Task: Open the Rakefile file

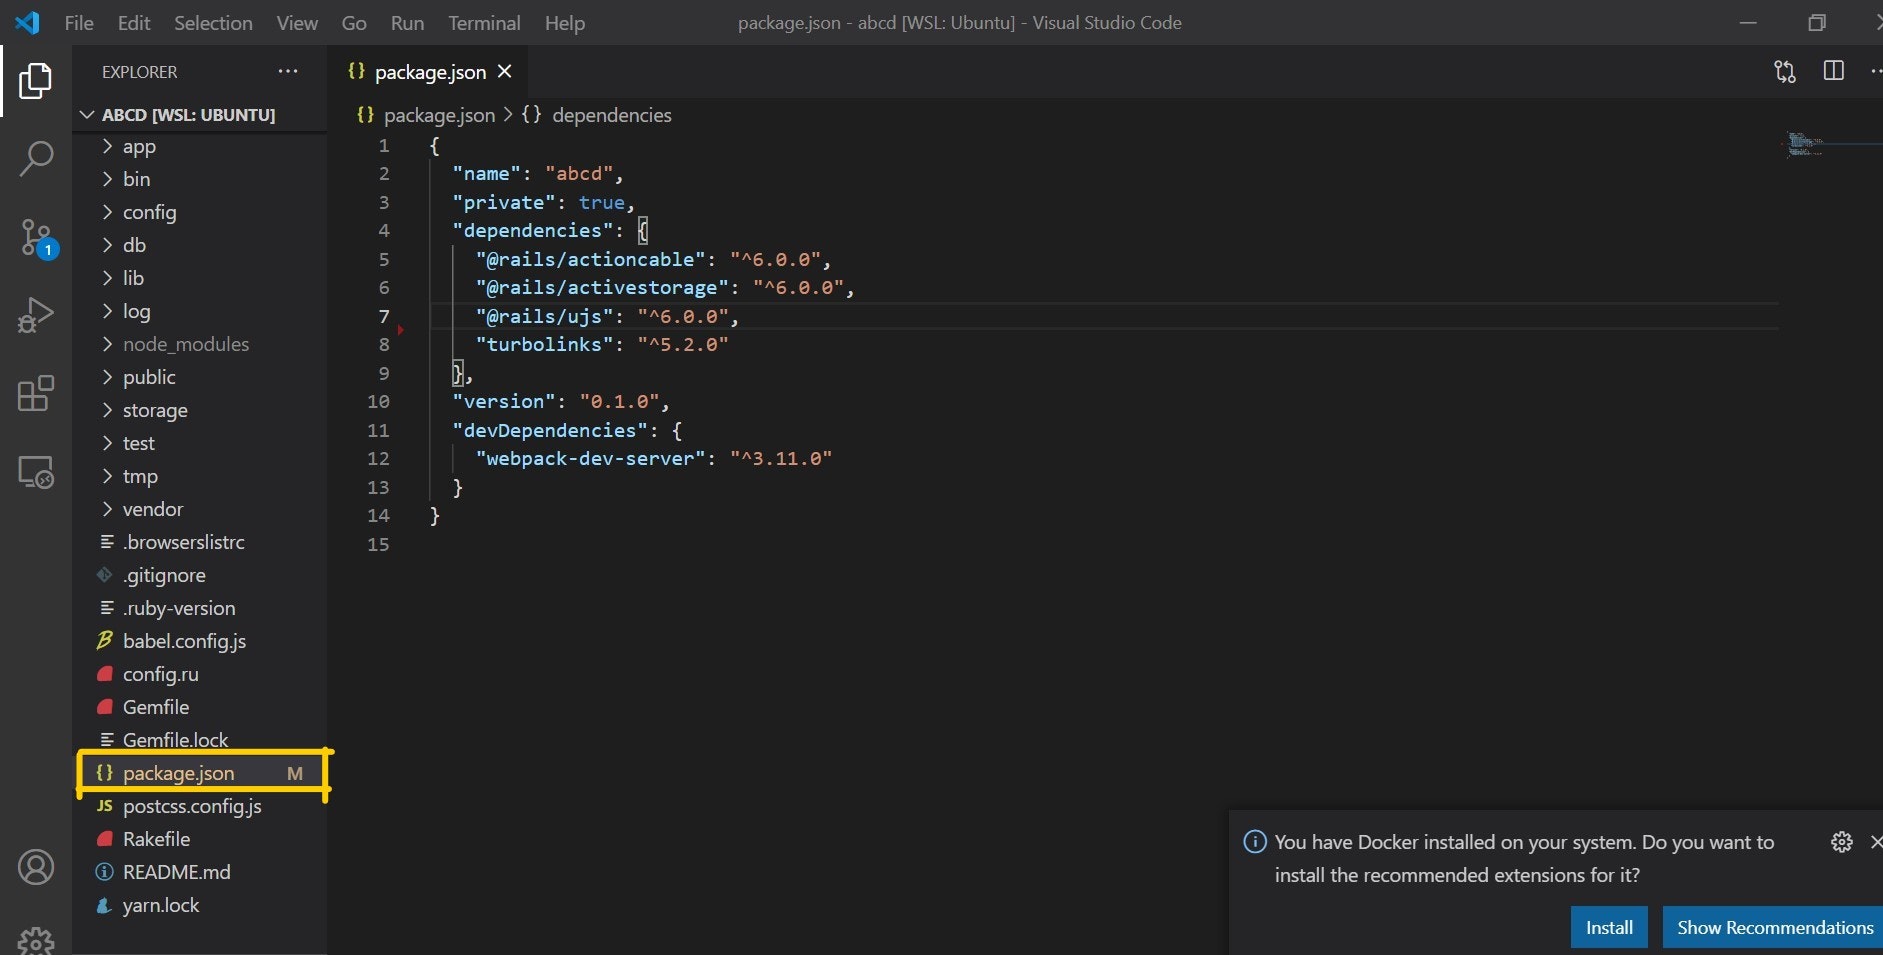Action: point(200,839)
